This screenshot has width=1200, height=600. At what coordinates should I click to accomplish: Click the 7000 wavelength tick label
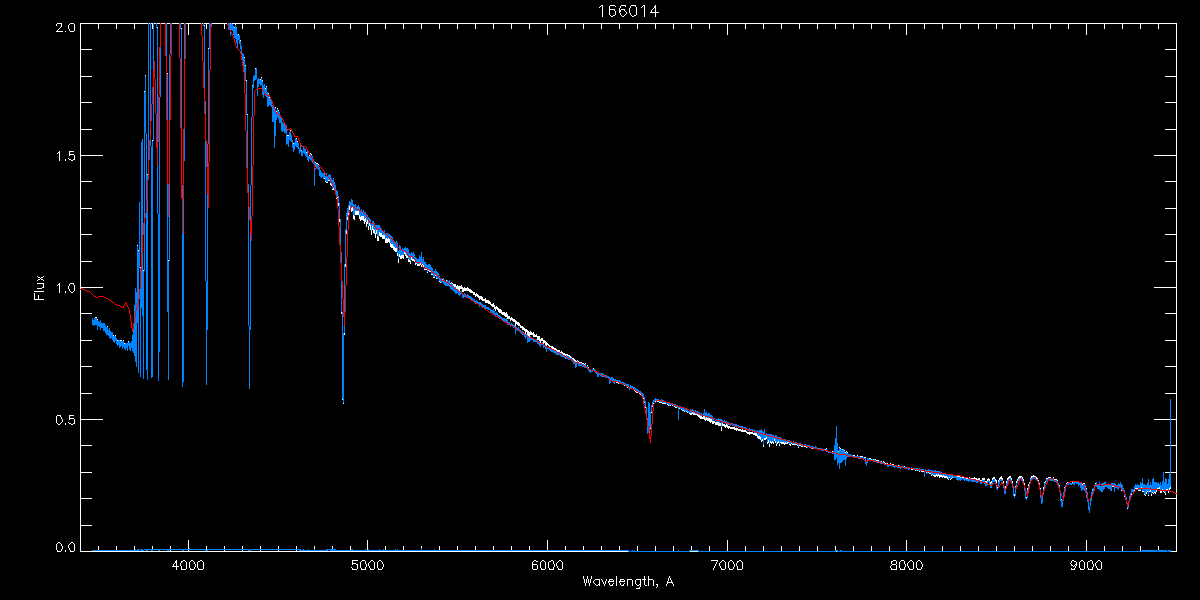click(x=727, y=566)
